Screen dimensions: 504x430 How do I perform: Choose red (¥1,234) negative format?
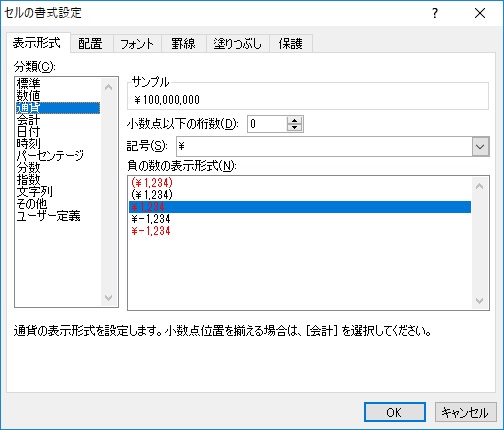tap(300, 183)
